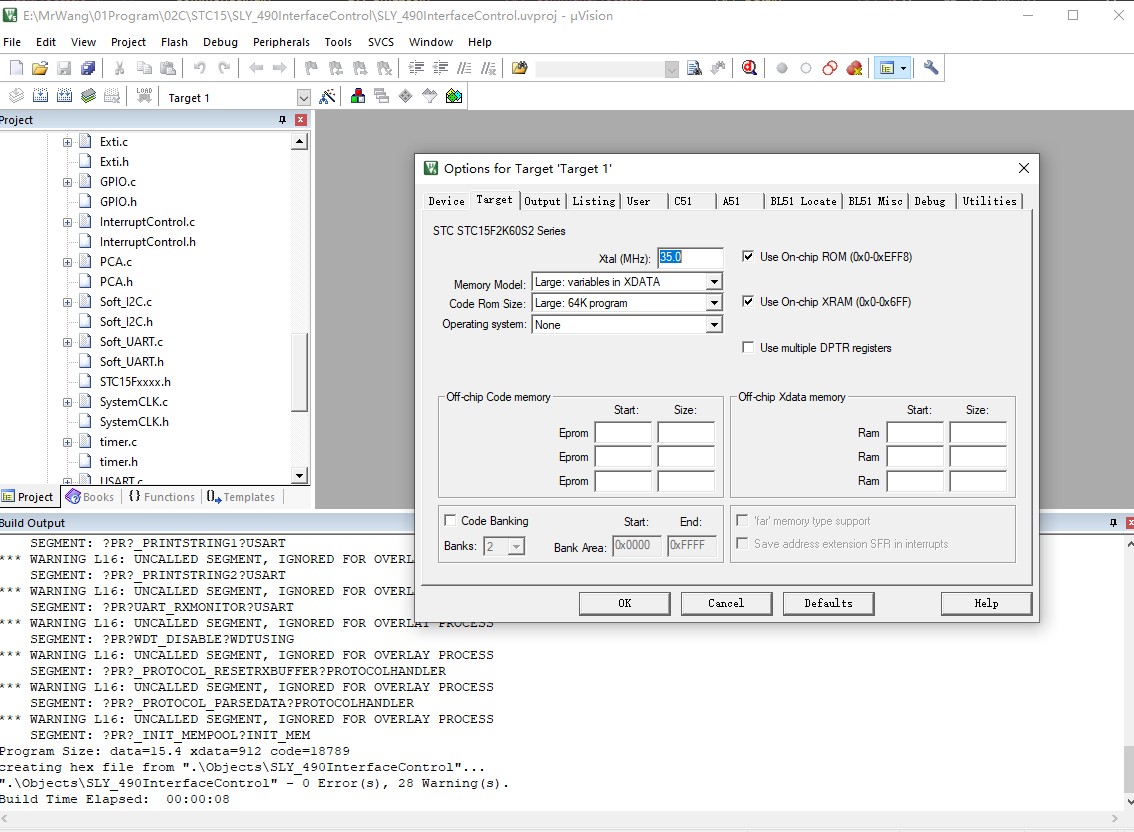Viewport: 1134px width, 832px height.
Task: Switch to the Utilities tab
Action: (x=989, y=201)
